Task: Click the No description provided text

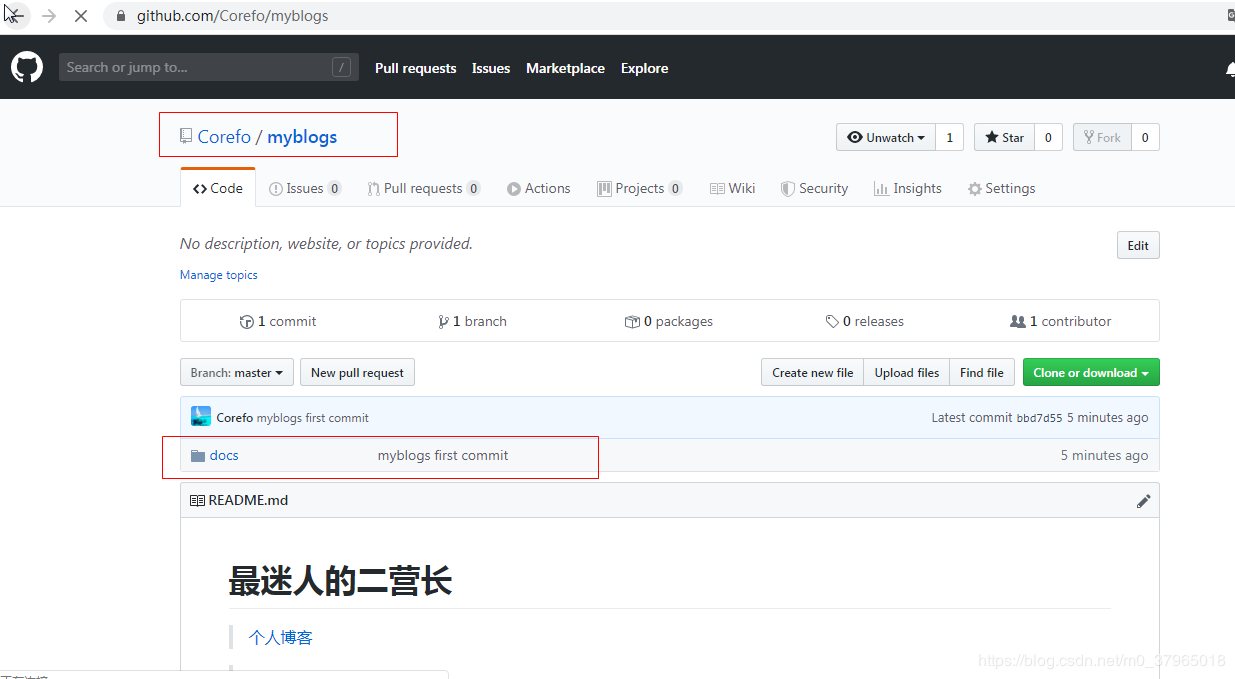Action: coord(326,244)
